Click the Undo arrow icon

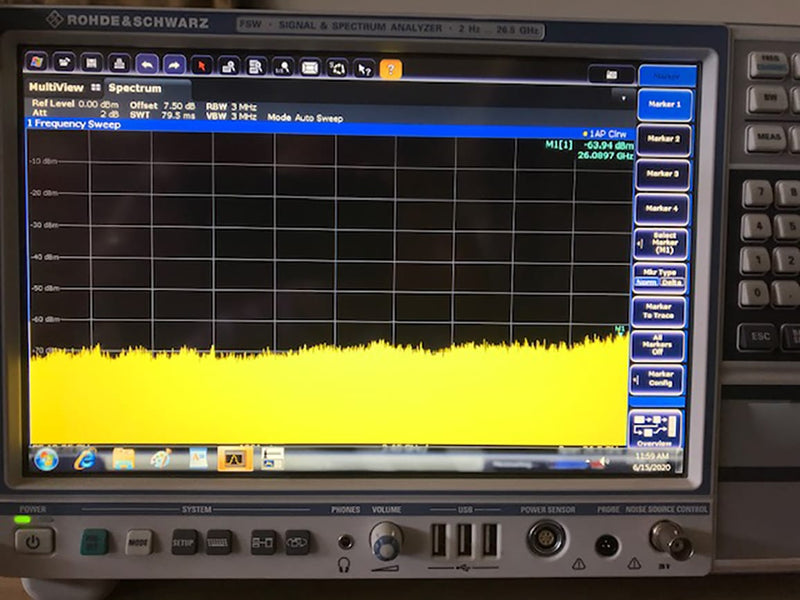(147, 64)
